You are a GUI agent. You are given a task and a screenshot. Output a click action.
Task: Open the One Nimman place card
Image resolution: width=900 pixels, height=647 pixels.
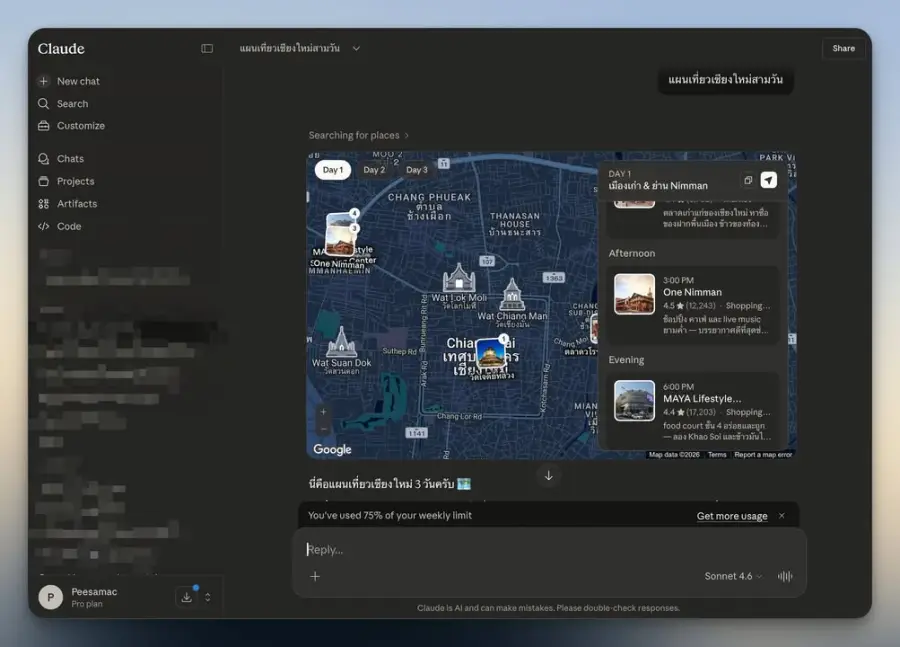(x=693, y=305)
